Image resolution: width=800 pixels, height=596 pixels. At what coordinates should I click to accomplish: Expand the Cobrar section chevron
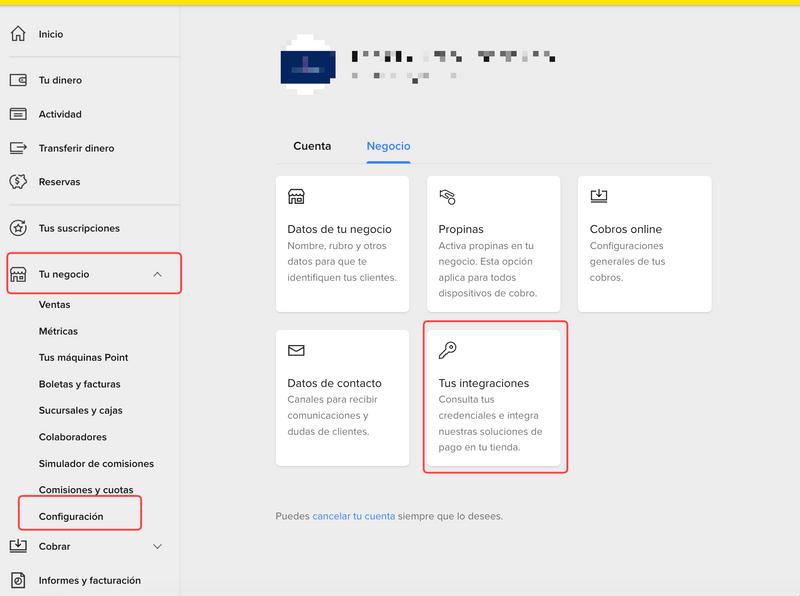(x=157, y=546)
